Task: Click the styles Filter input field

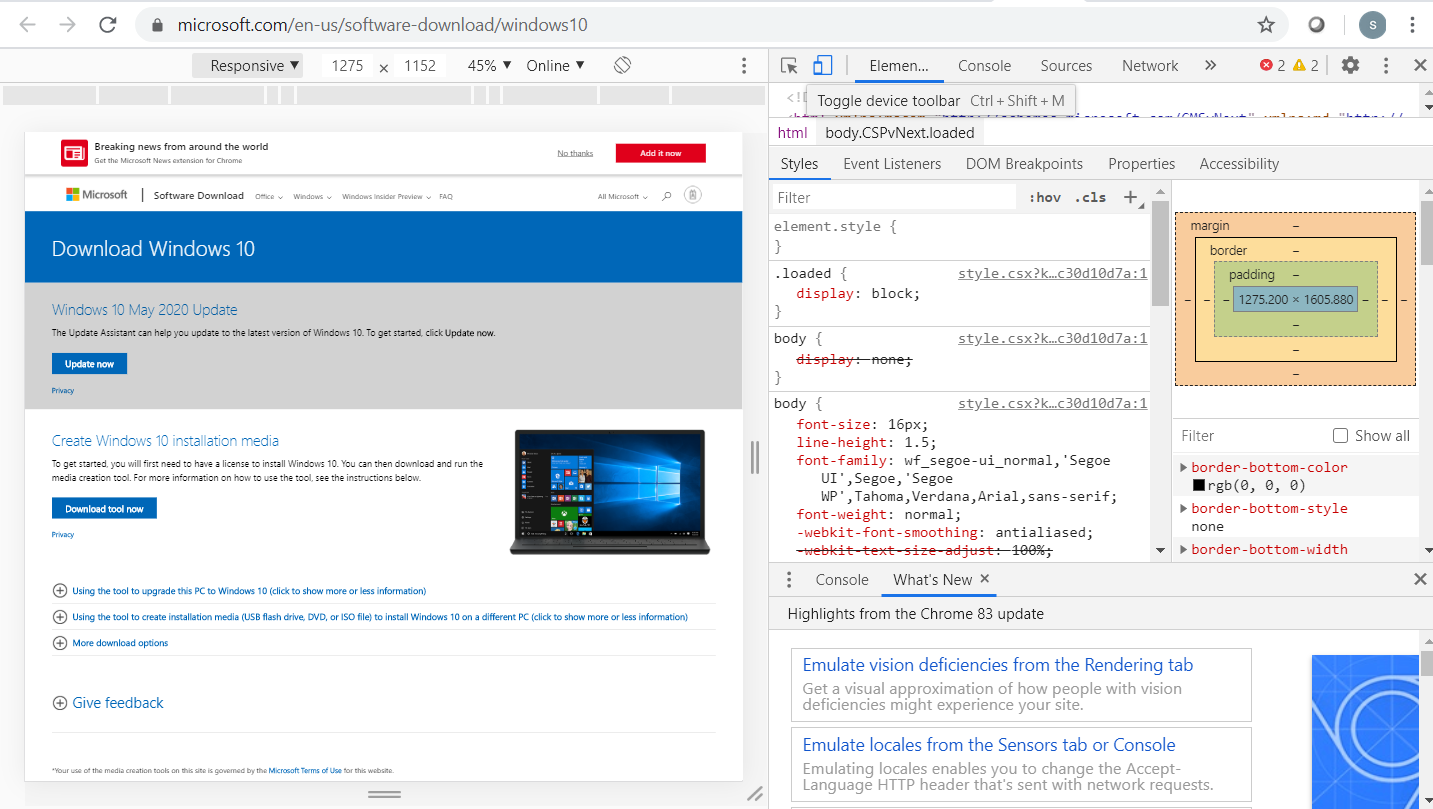Action: pyautogui.click(x=895, y=198)
